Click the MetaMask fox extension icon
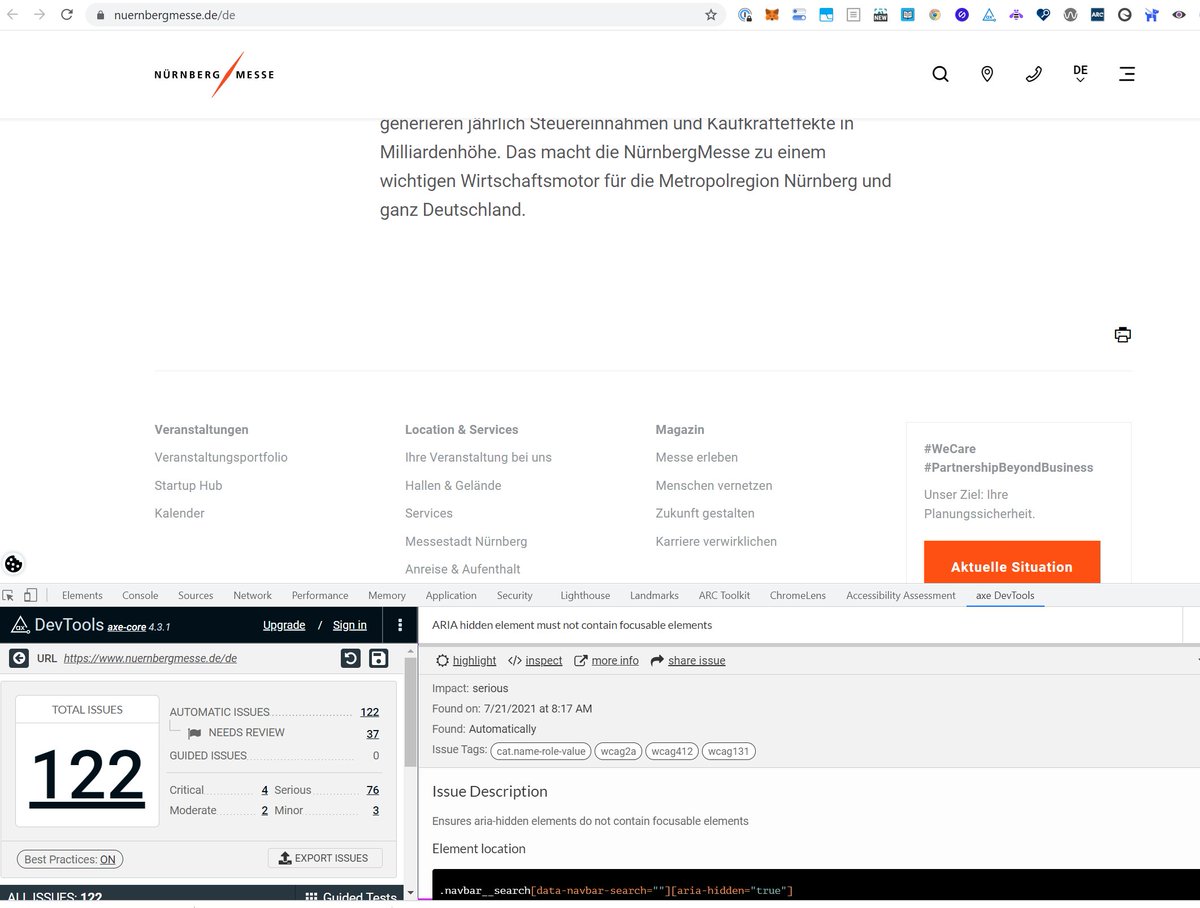This screenshot has width=1200, height=908. (x=772, y=15)
